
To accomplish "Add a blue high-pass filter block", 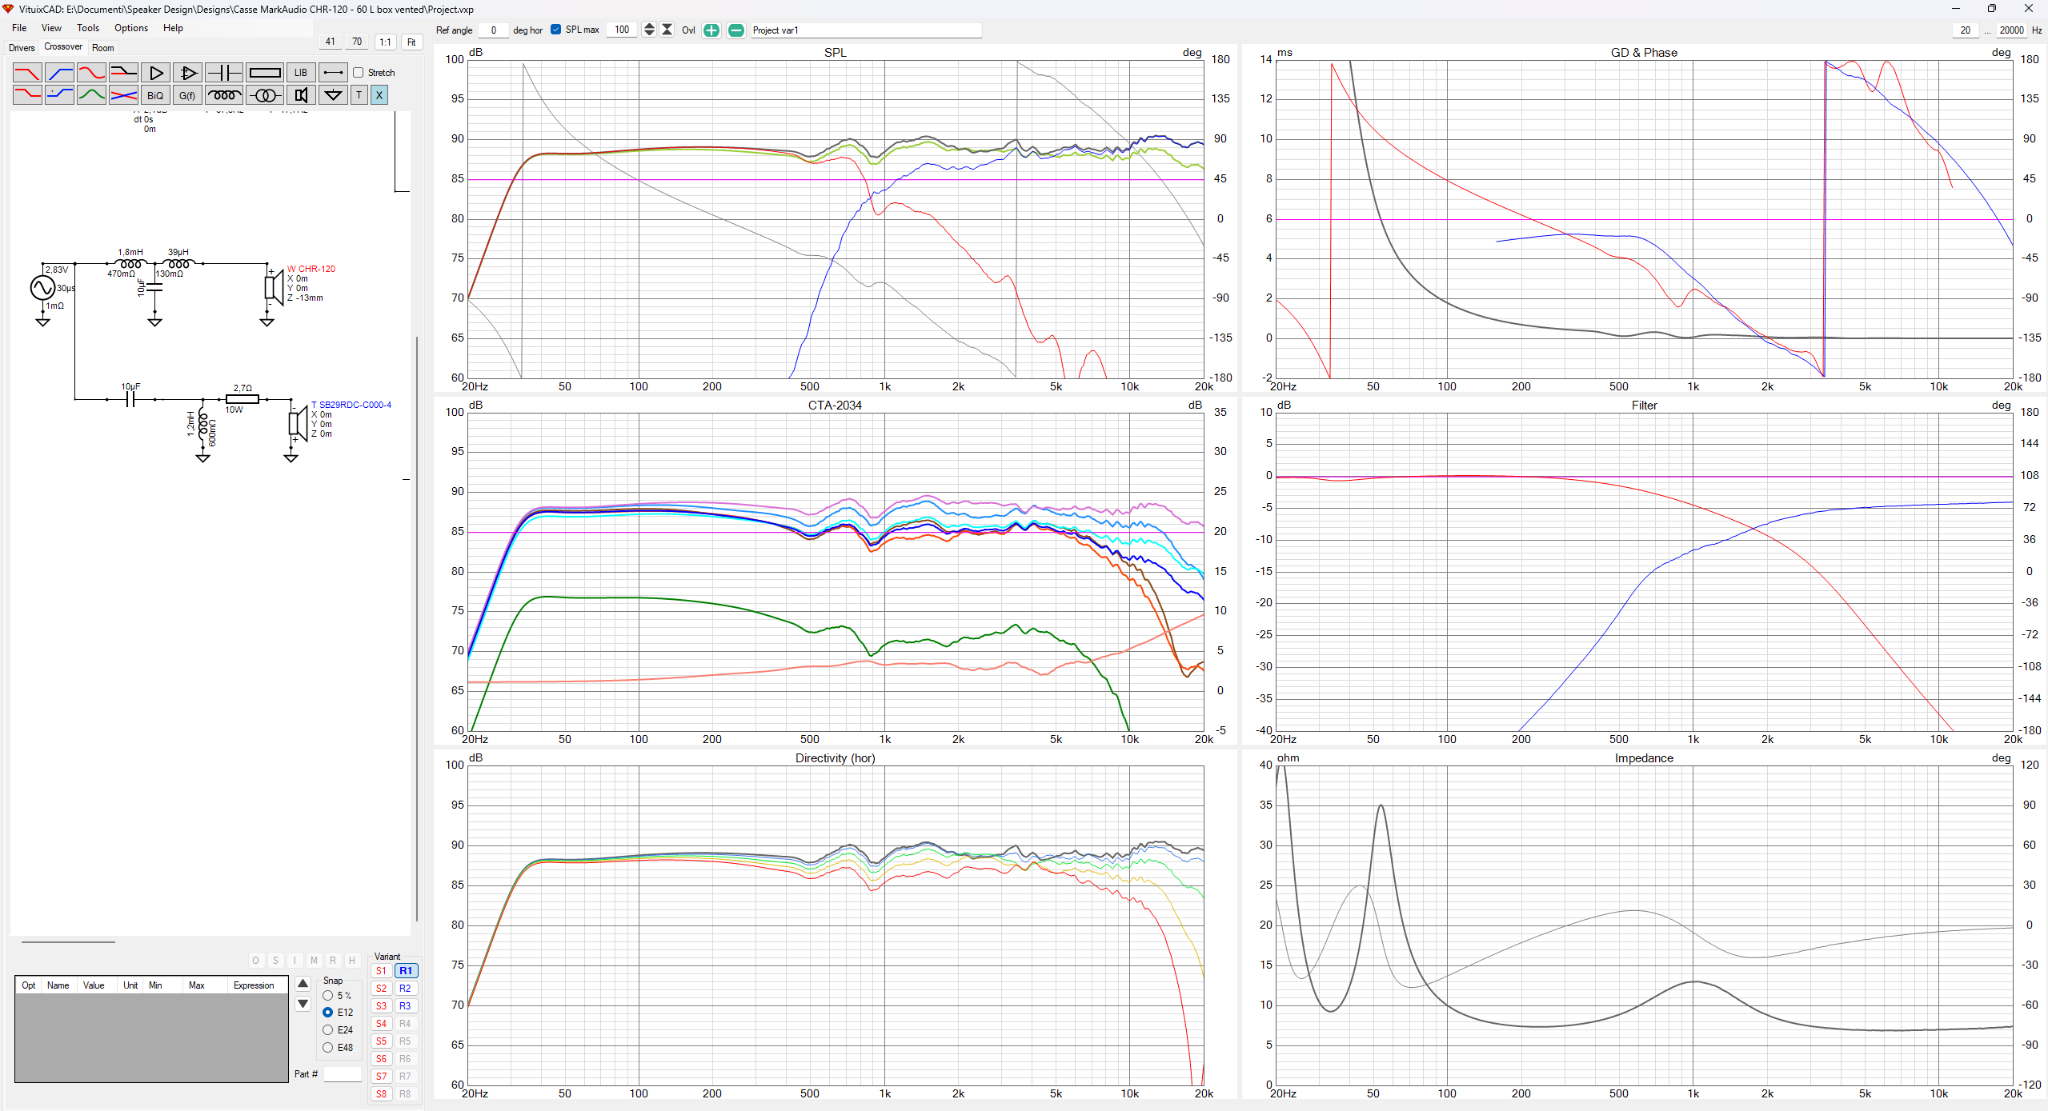I will pyautogui.click(x=60, y=73).
